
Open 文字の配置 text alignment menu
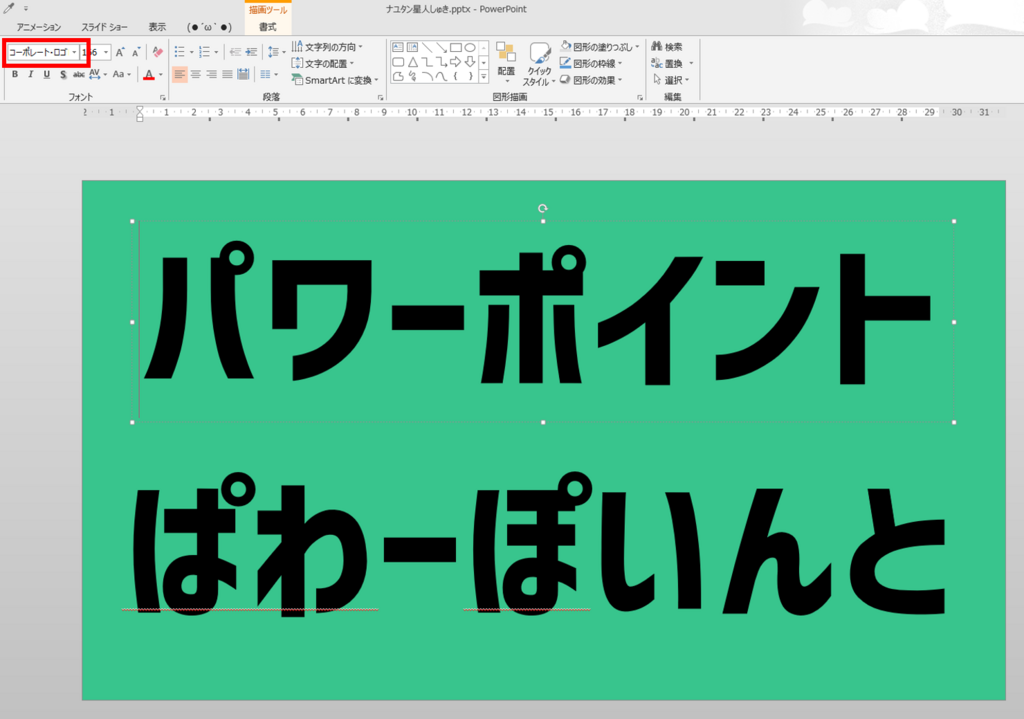pos(323,63)
